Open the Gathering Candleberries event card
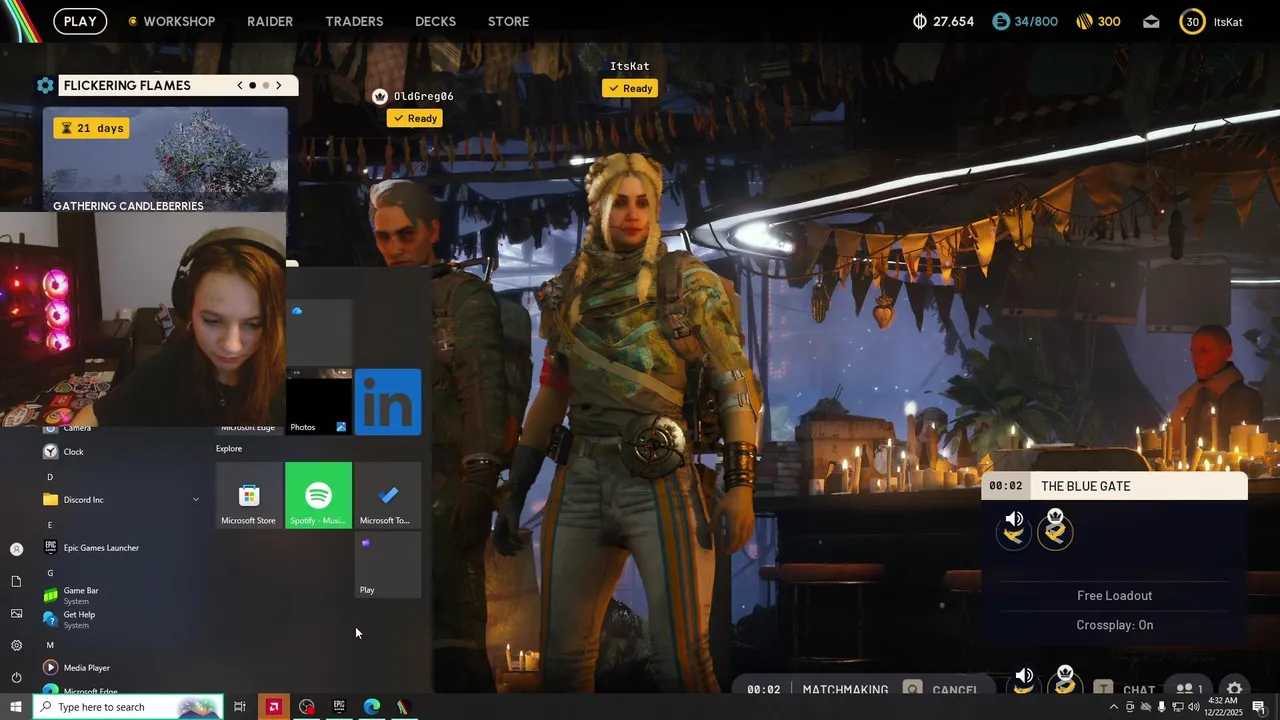The width and height of the screenshot is (1280, 720). tap(165, 160)
